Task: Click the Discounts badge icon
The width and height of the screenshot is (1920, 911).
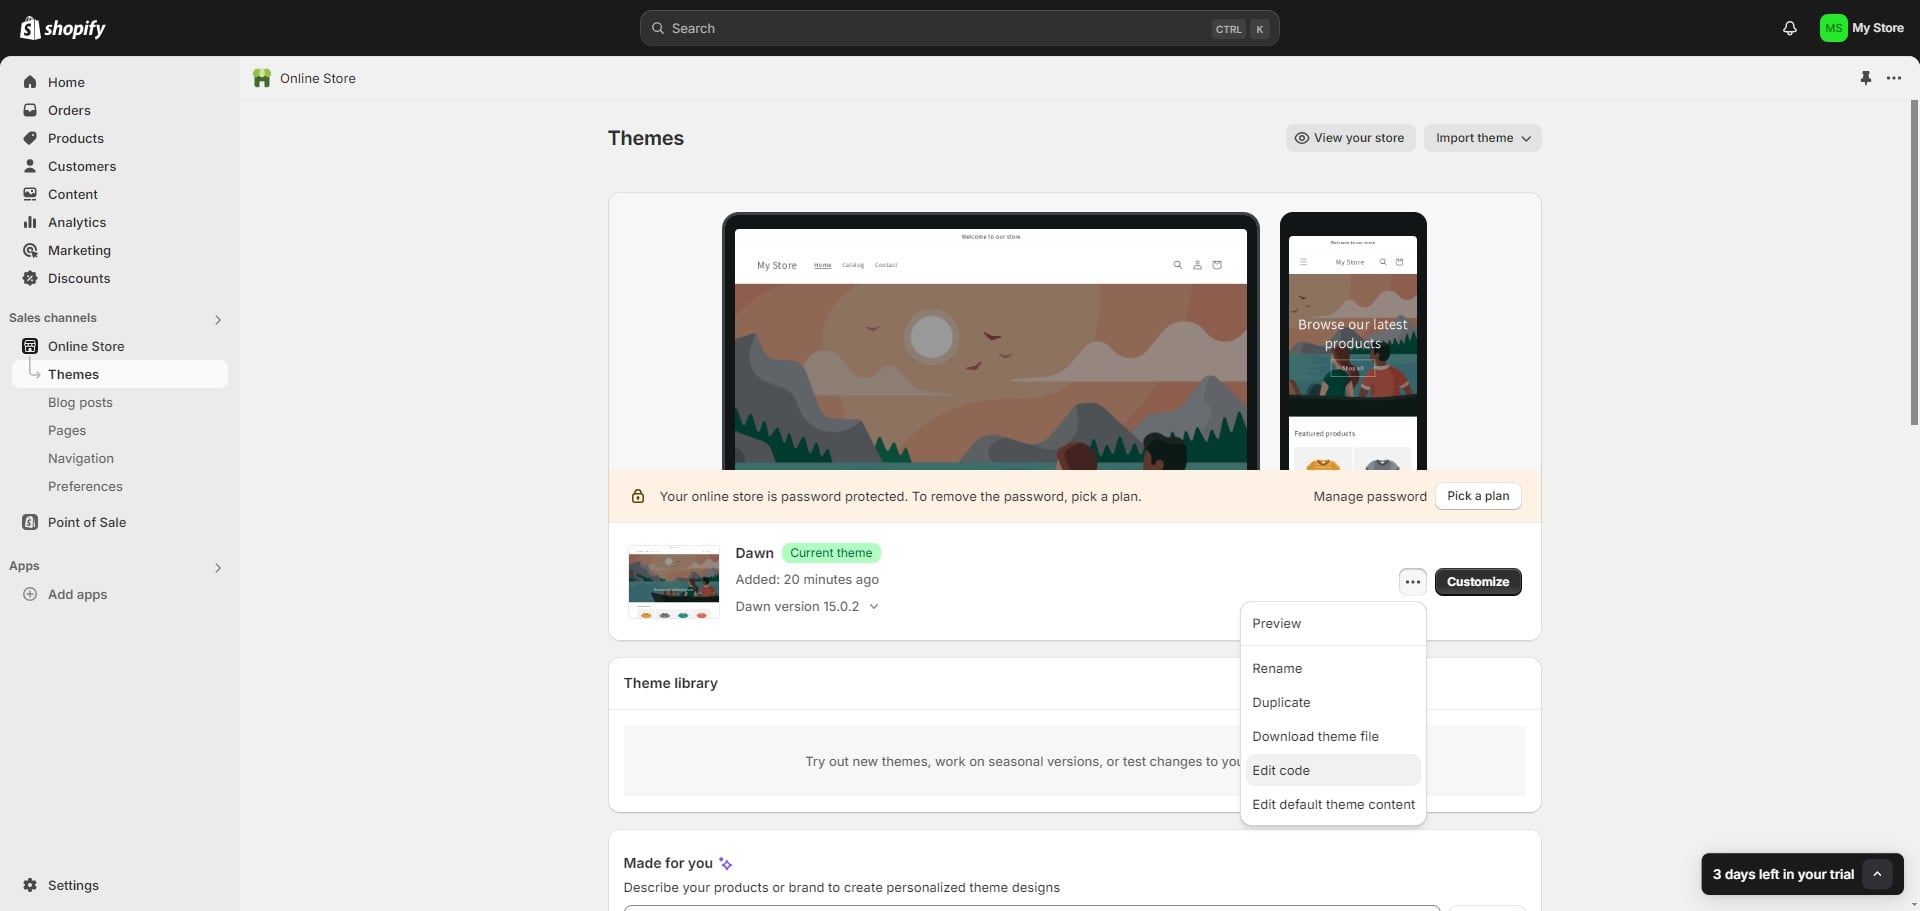Action: [30, 278]
